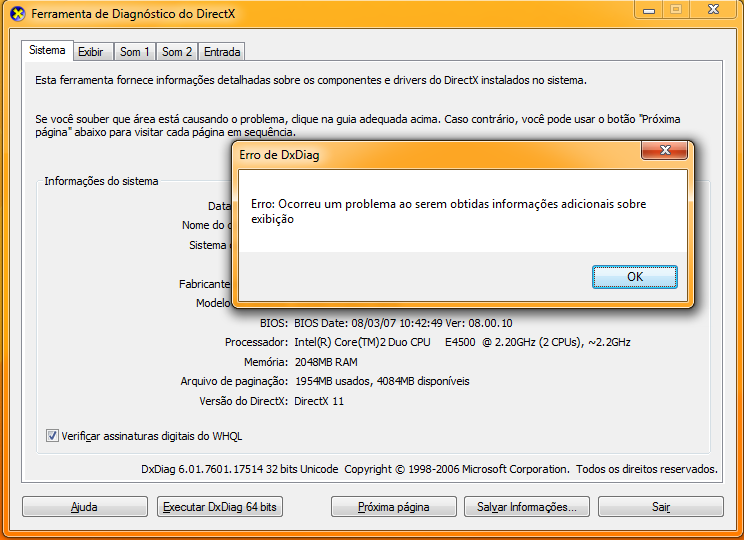Open the Som 2 tab
Viewport: 744px width, 540px height.
[177, 52]
